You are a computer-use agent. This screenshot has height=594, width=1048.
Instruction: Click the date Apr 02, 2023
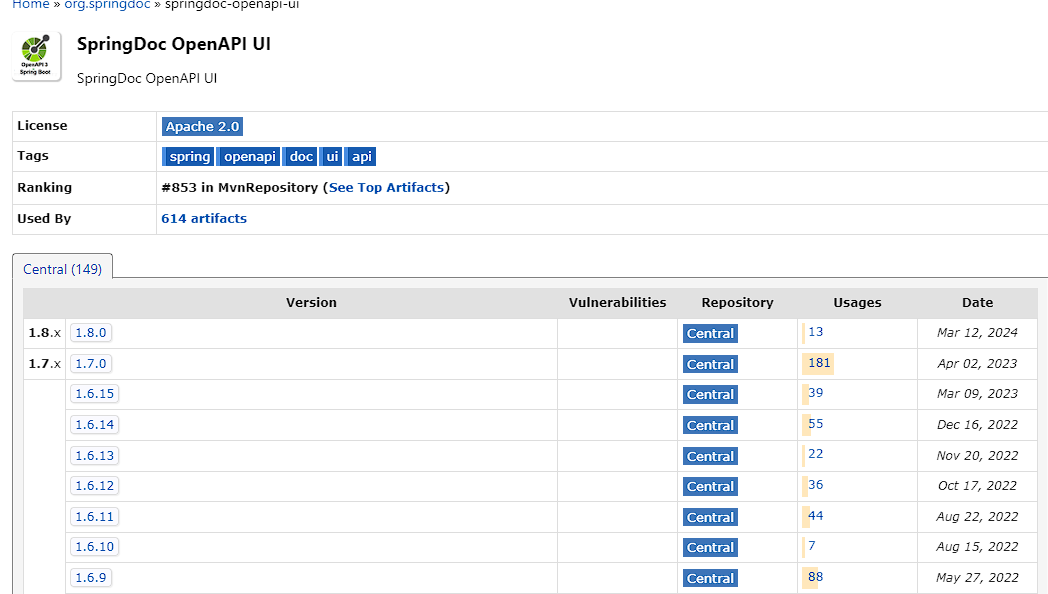[977, 363]
